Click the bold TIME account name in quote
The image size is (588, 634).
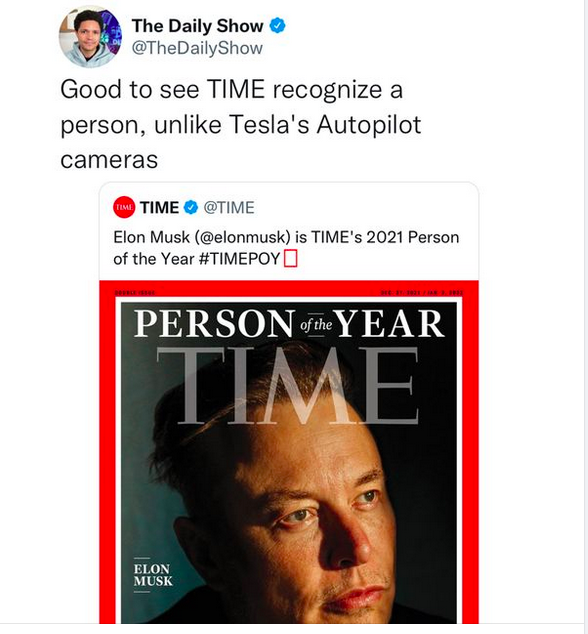tap(159, 207)
